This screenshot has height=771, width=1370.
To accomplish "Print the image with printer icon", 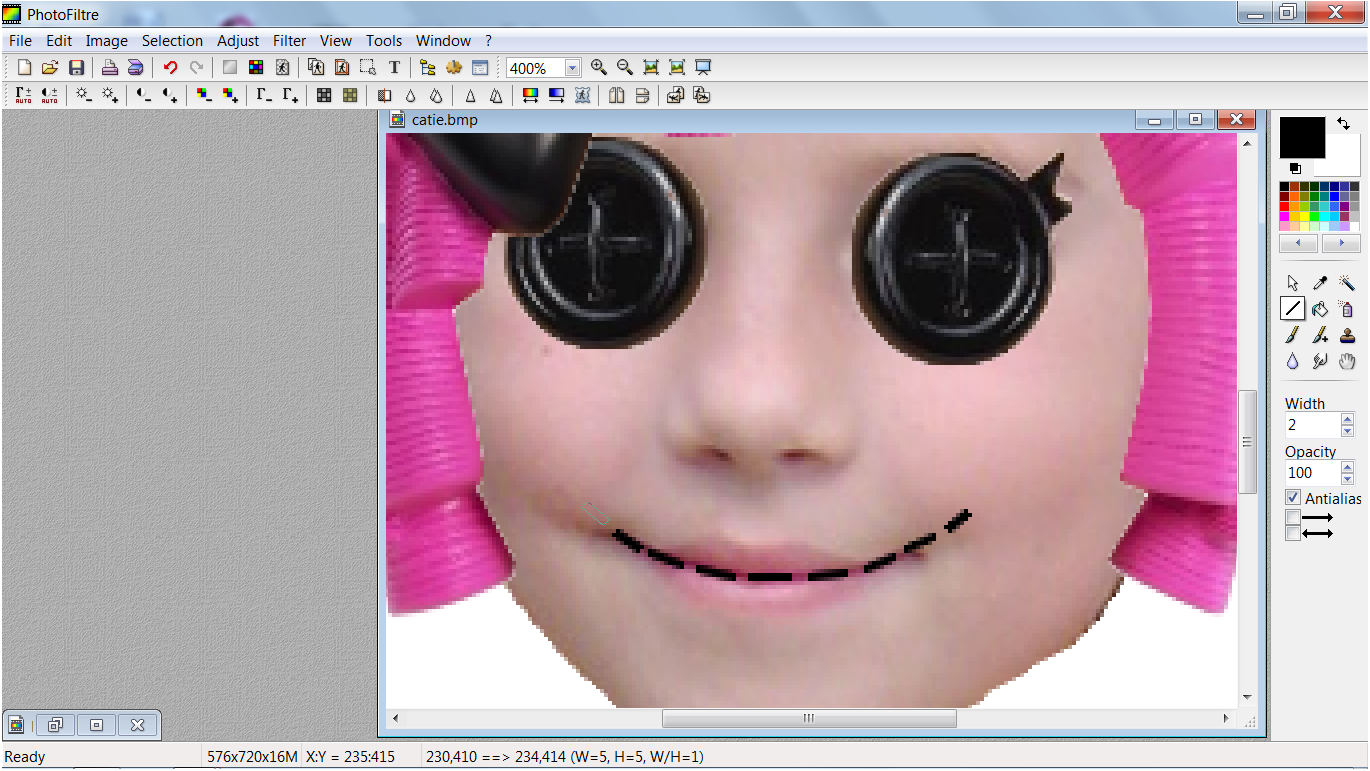I will pyautogui.click(x=110, y=68).
